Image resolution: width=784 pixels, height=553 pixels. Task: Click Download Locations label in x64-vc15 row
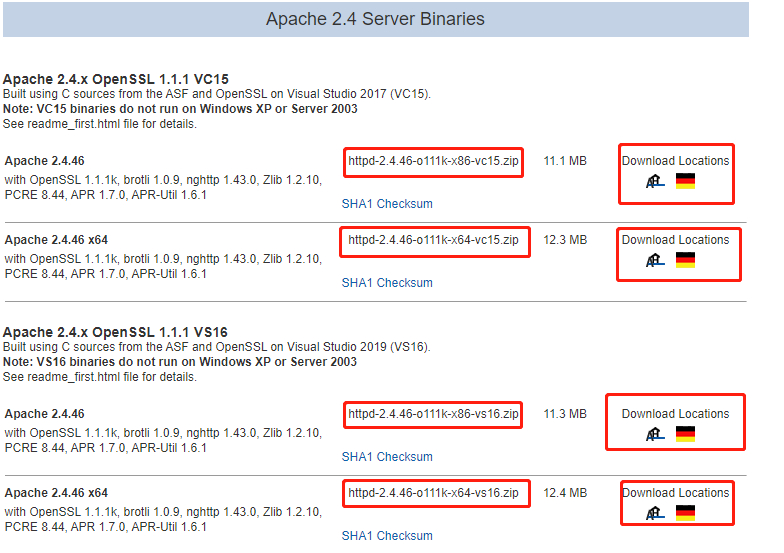click(676, 240)
